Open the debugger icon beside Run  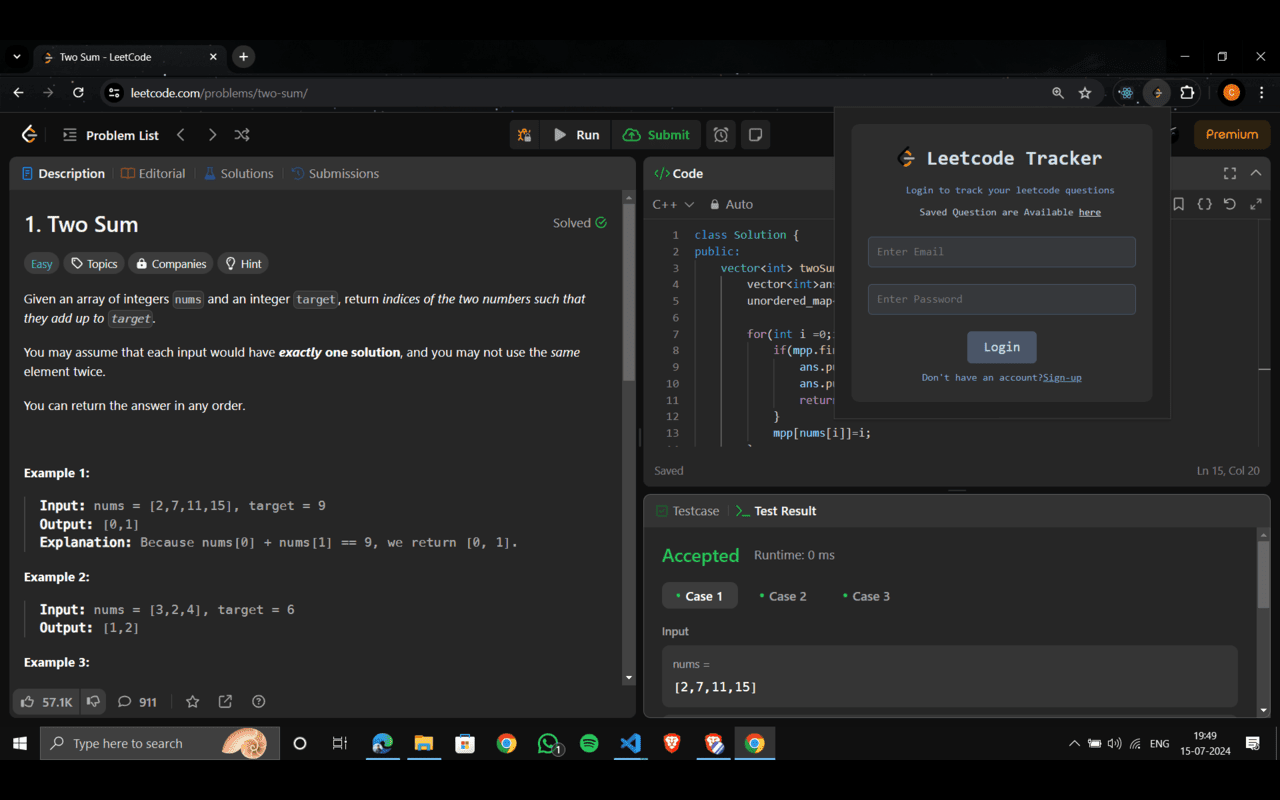coord(524,135)
